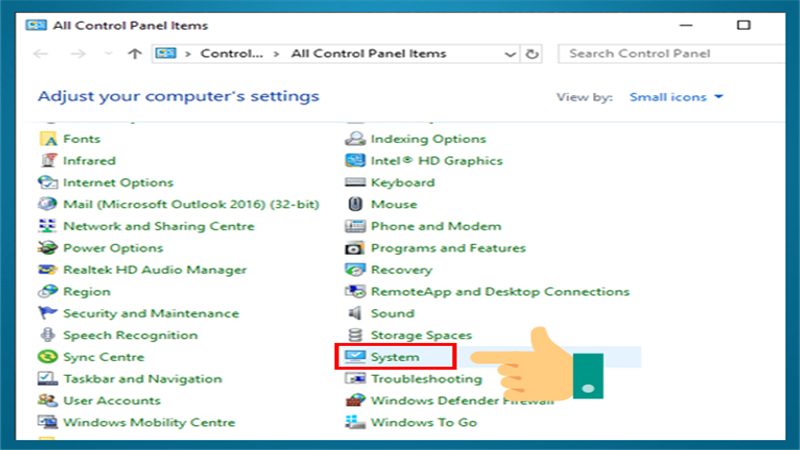
Task: Click the Internet Options globe icon
Action: pyautogui.click(x=48, y=183)
